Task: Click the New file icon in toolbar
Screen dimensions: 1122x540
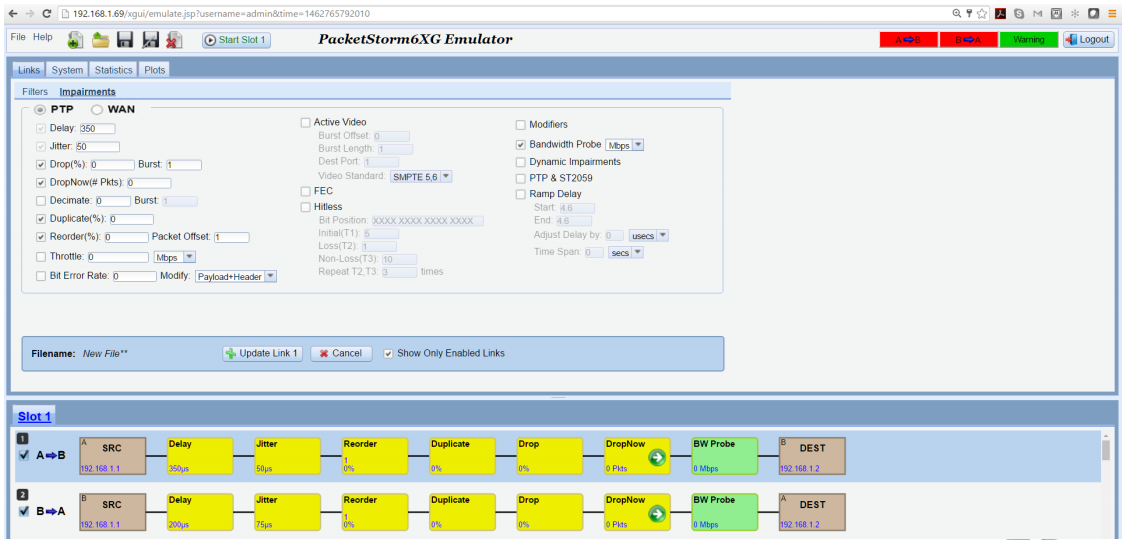Action: pyautogui.click(x=75, y=40)
